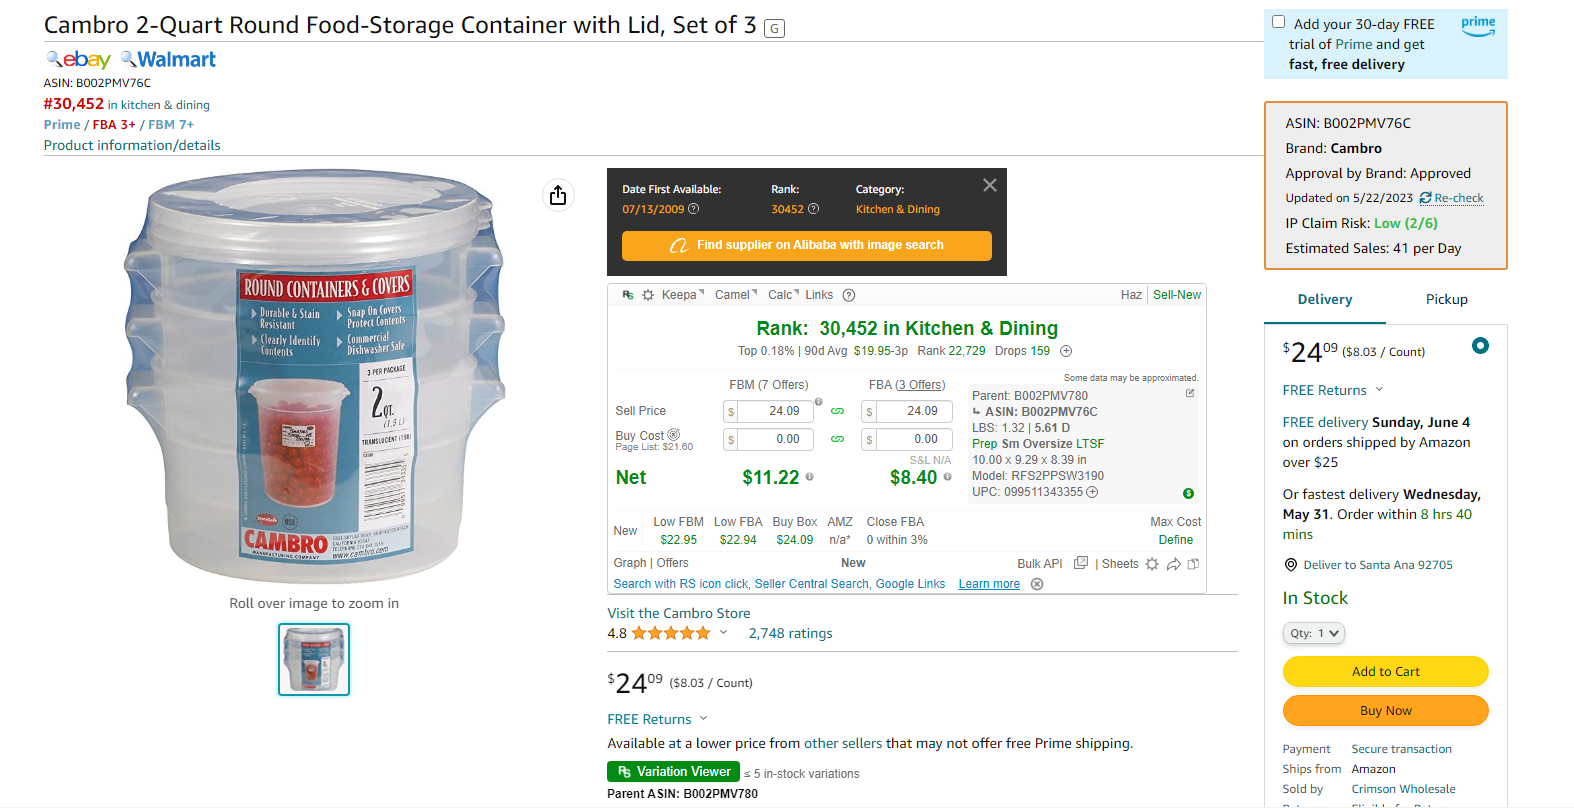Screen dimensions: 1574x808
Task: Open the RevSeller gear settings in the toolbar
Action: point(648,295)
